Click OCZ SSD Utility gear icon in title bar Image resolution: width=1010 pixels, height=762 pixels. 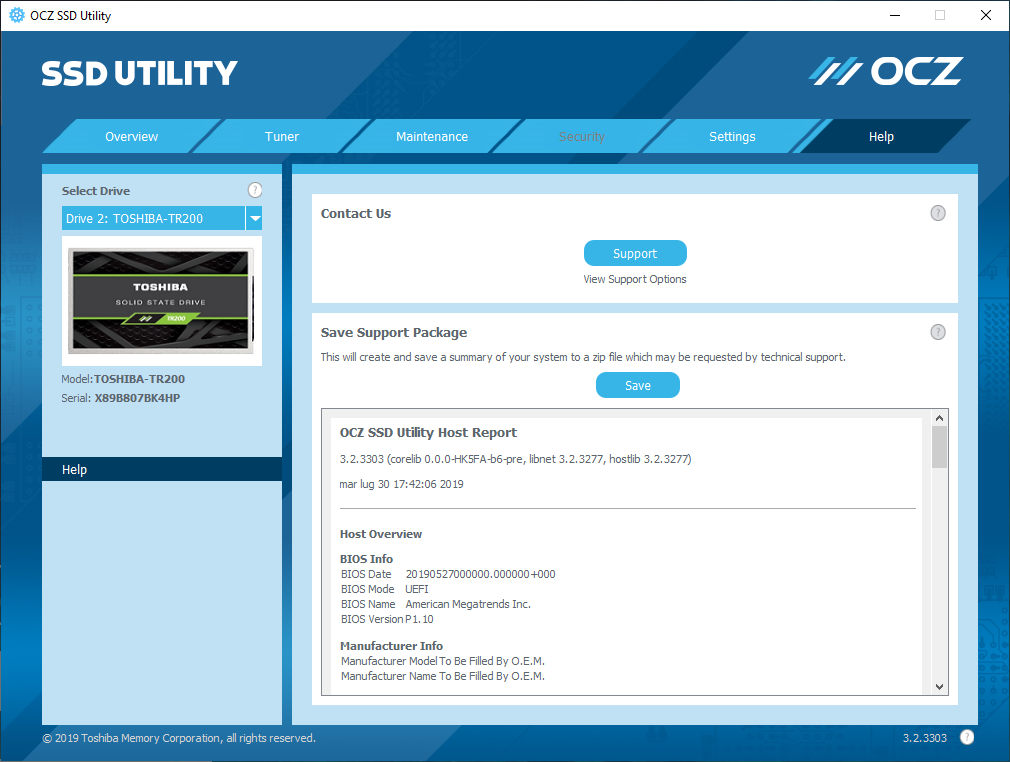coord(16,15)
